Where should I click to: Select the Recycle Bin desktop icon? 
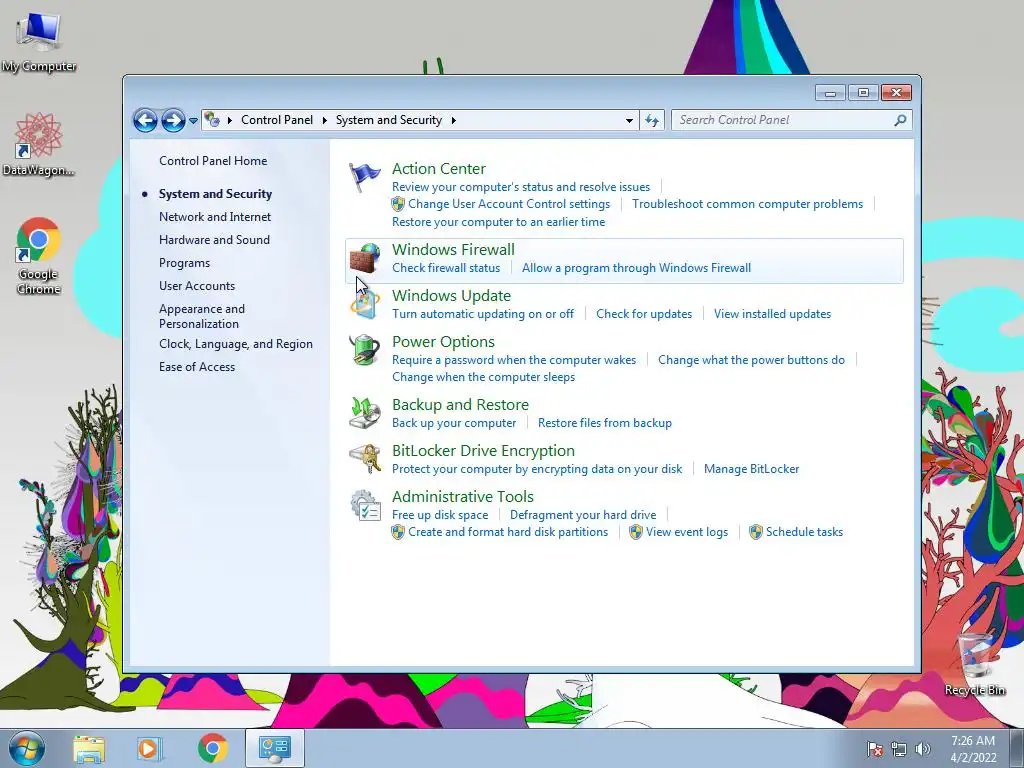coord(974,664)
